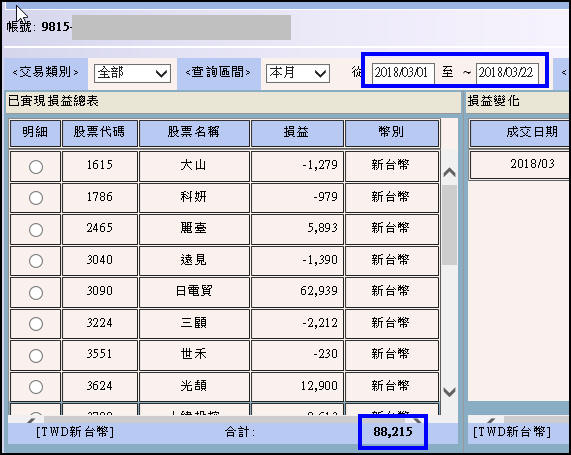Click the down arrow of the table scrollbar

450,392
